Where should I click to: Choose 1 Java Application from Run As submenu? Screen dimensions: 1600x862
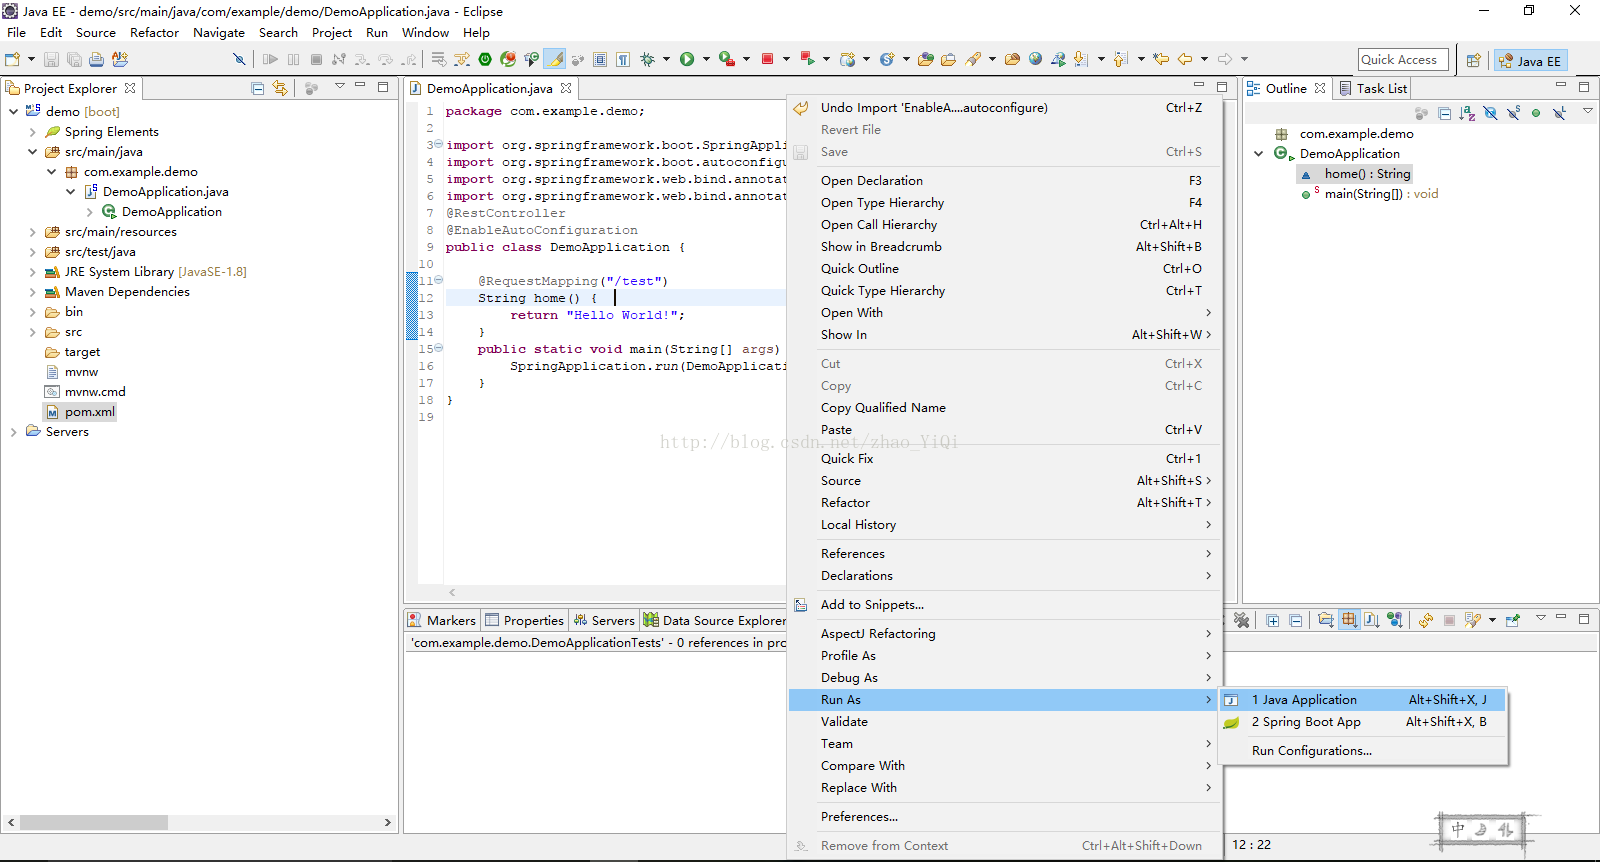click(1362, 700)
